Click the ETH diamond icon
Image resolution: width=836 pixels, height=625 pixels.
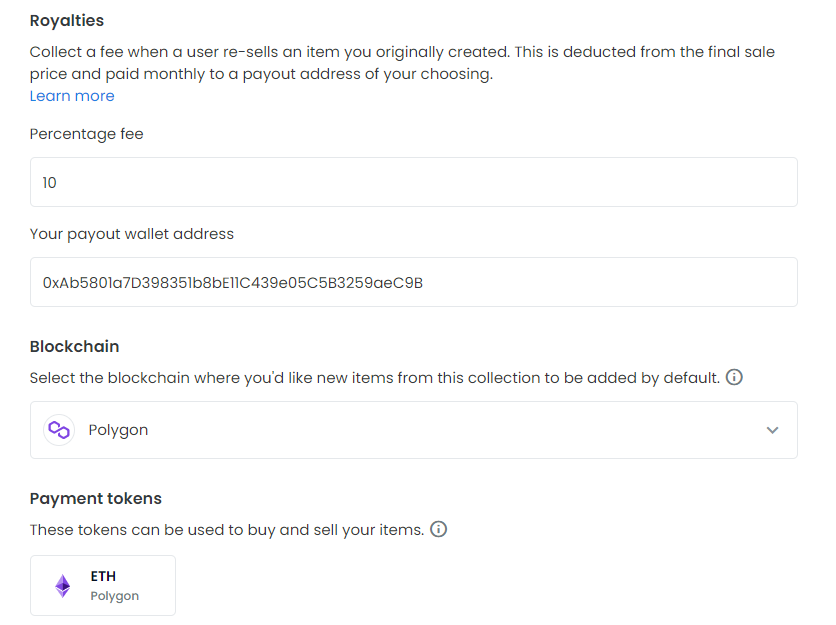coord(63,586)
